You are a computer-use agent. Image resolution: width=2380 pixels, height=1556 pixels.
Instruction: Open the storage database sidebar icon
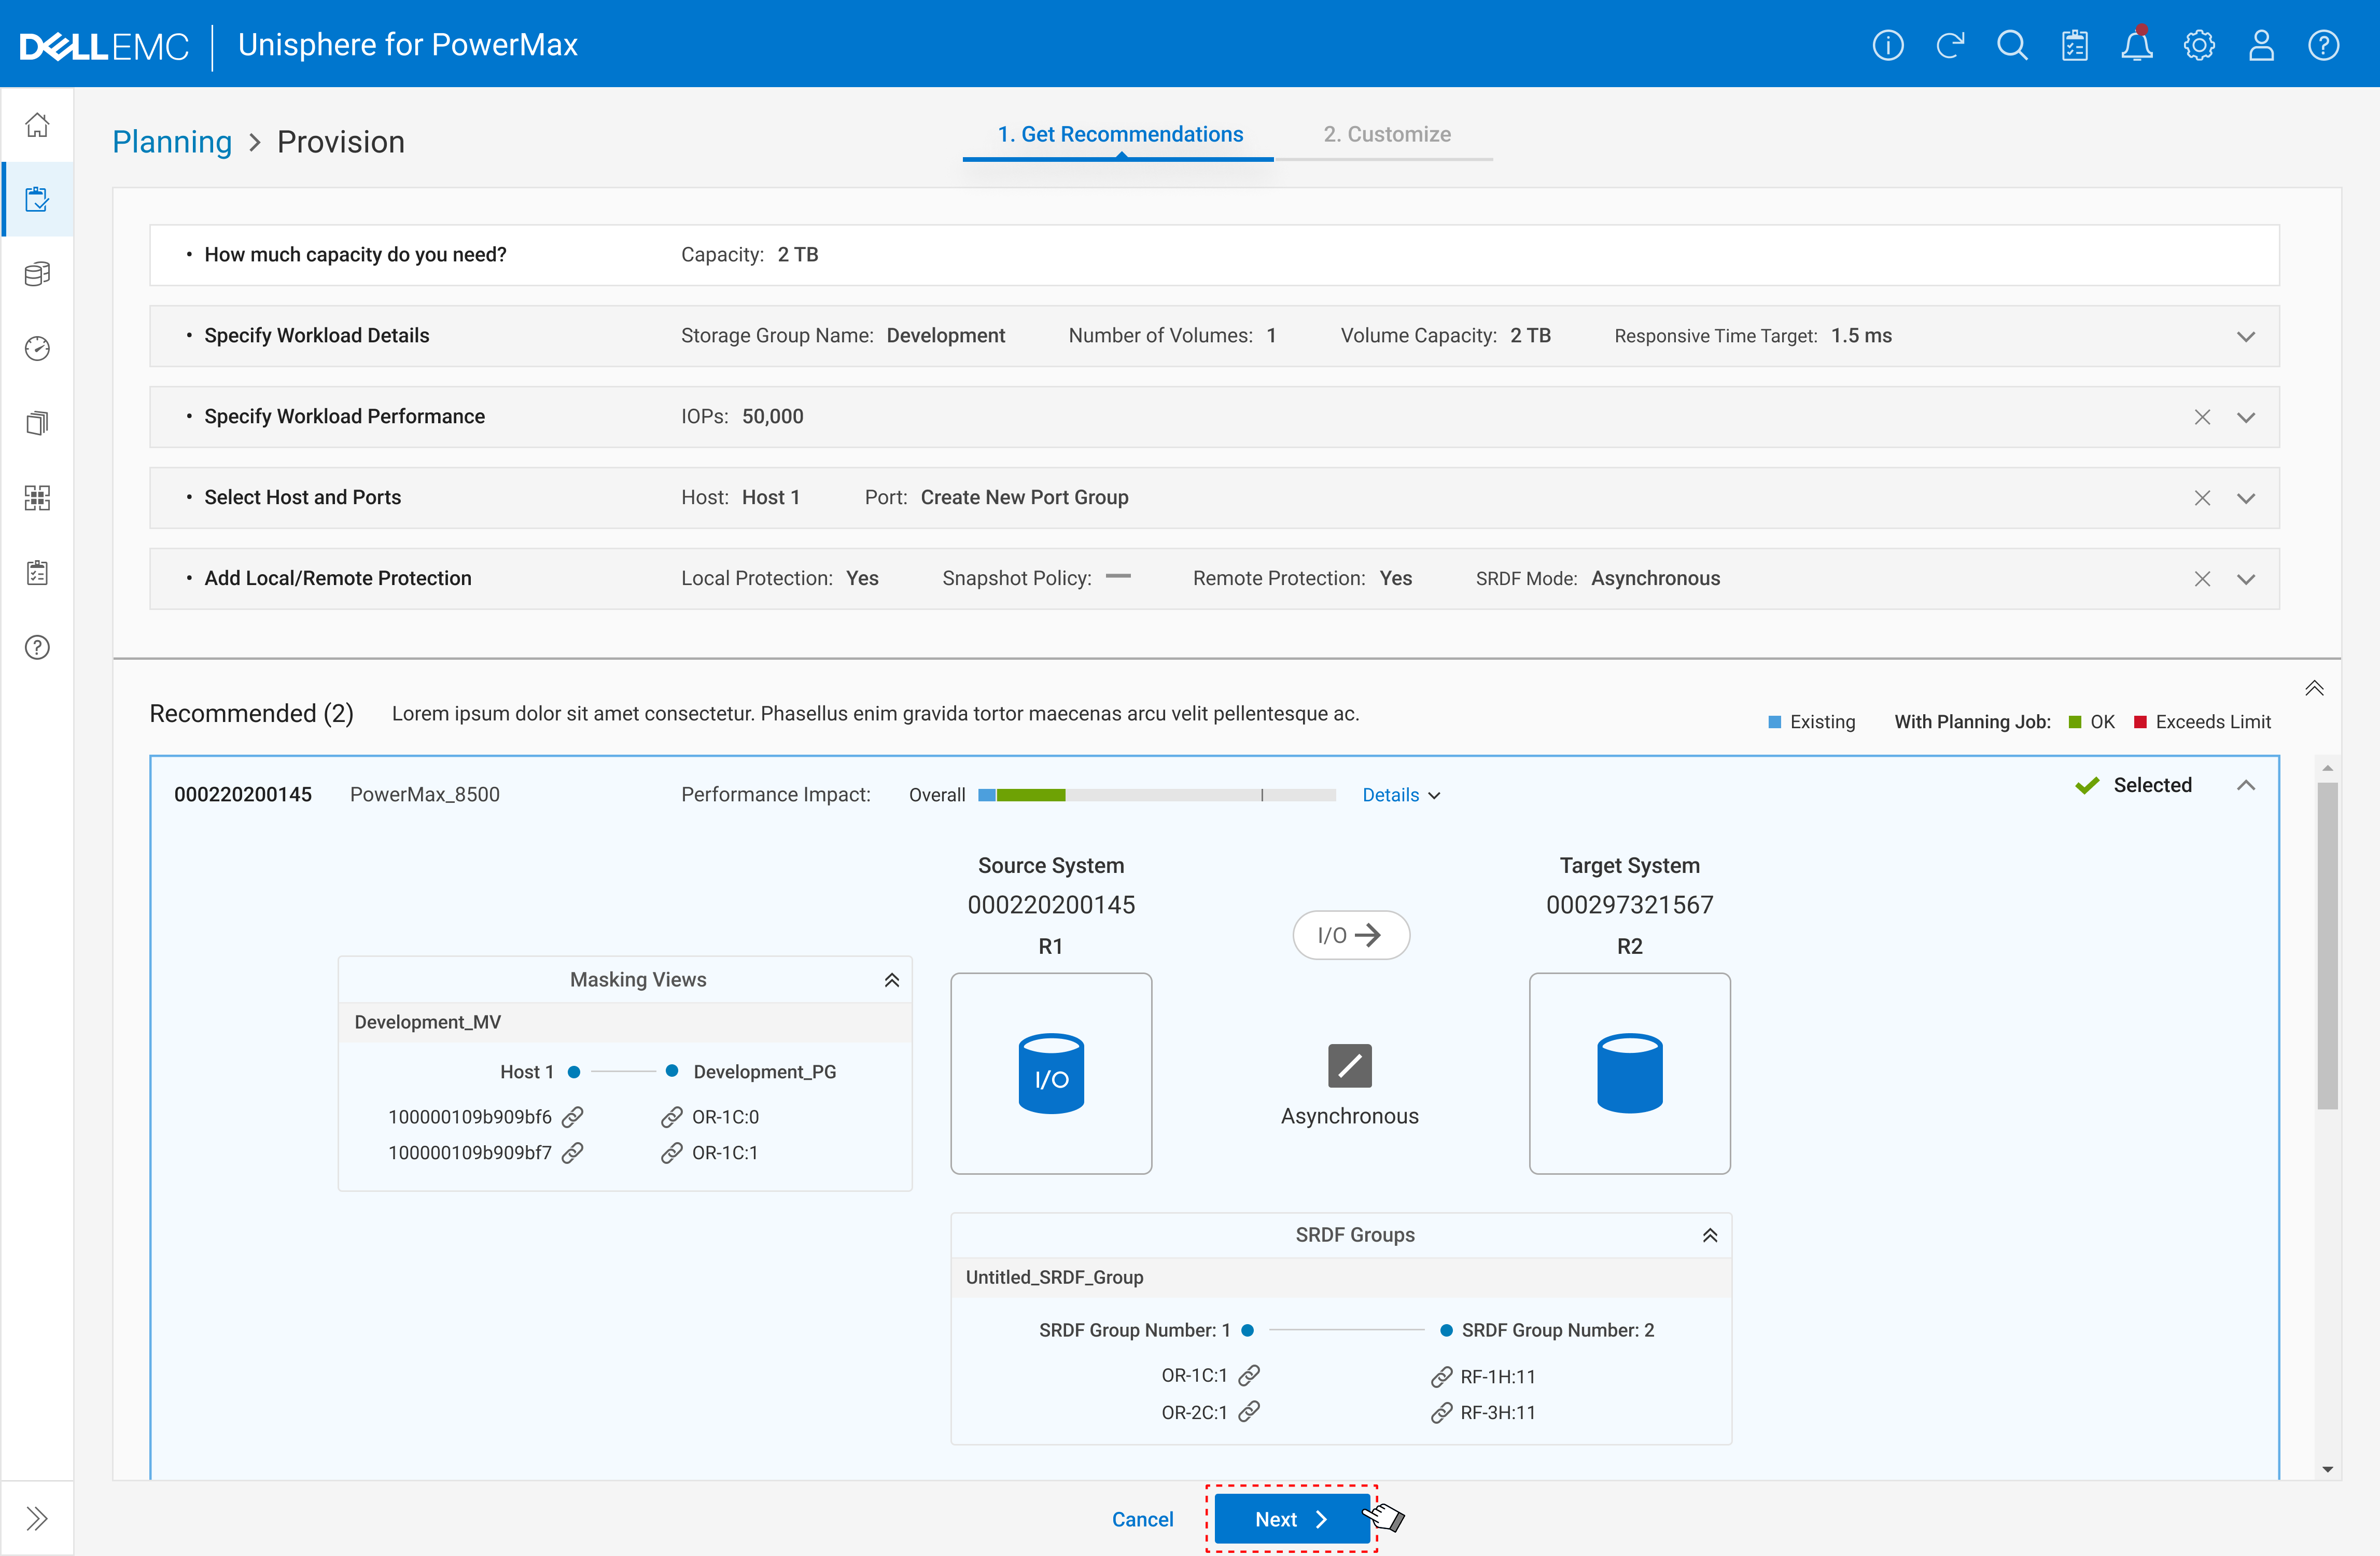tap(37, 274)
